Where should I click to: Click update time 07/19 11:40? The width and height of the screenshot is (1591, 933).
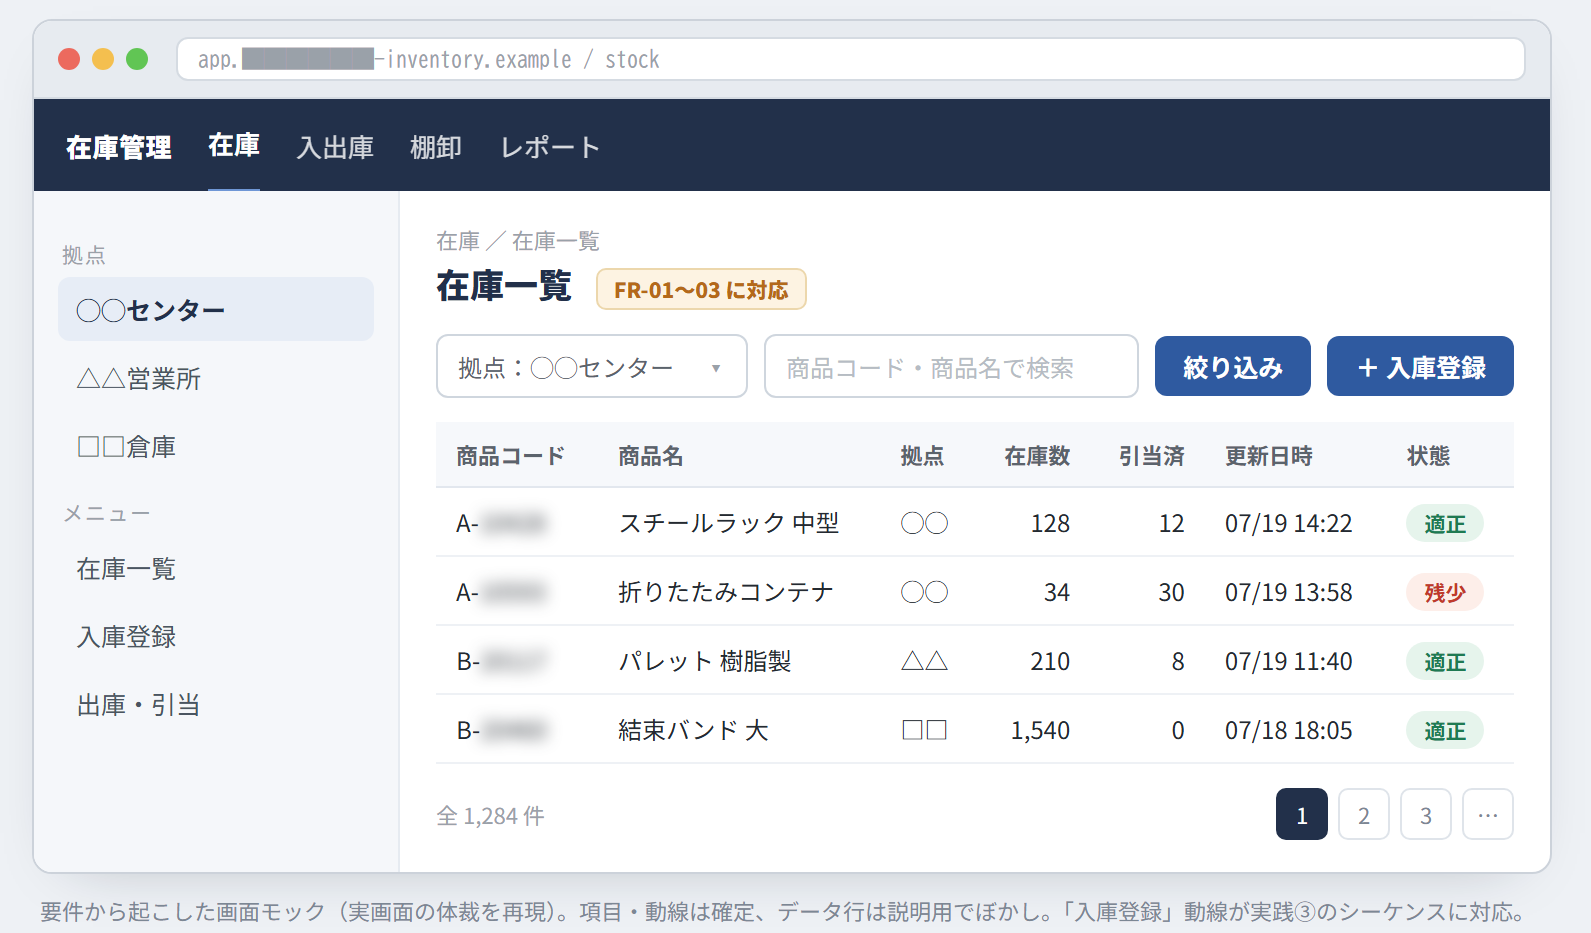tap(1289, 661)
